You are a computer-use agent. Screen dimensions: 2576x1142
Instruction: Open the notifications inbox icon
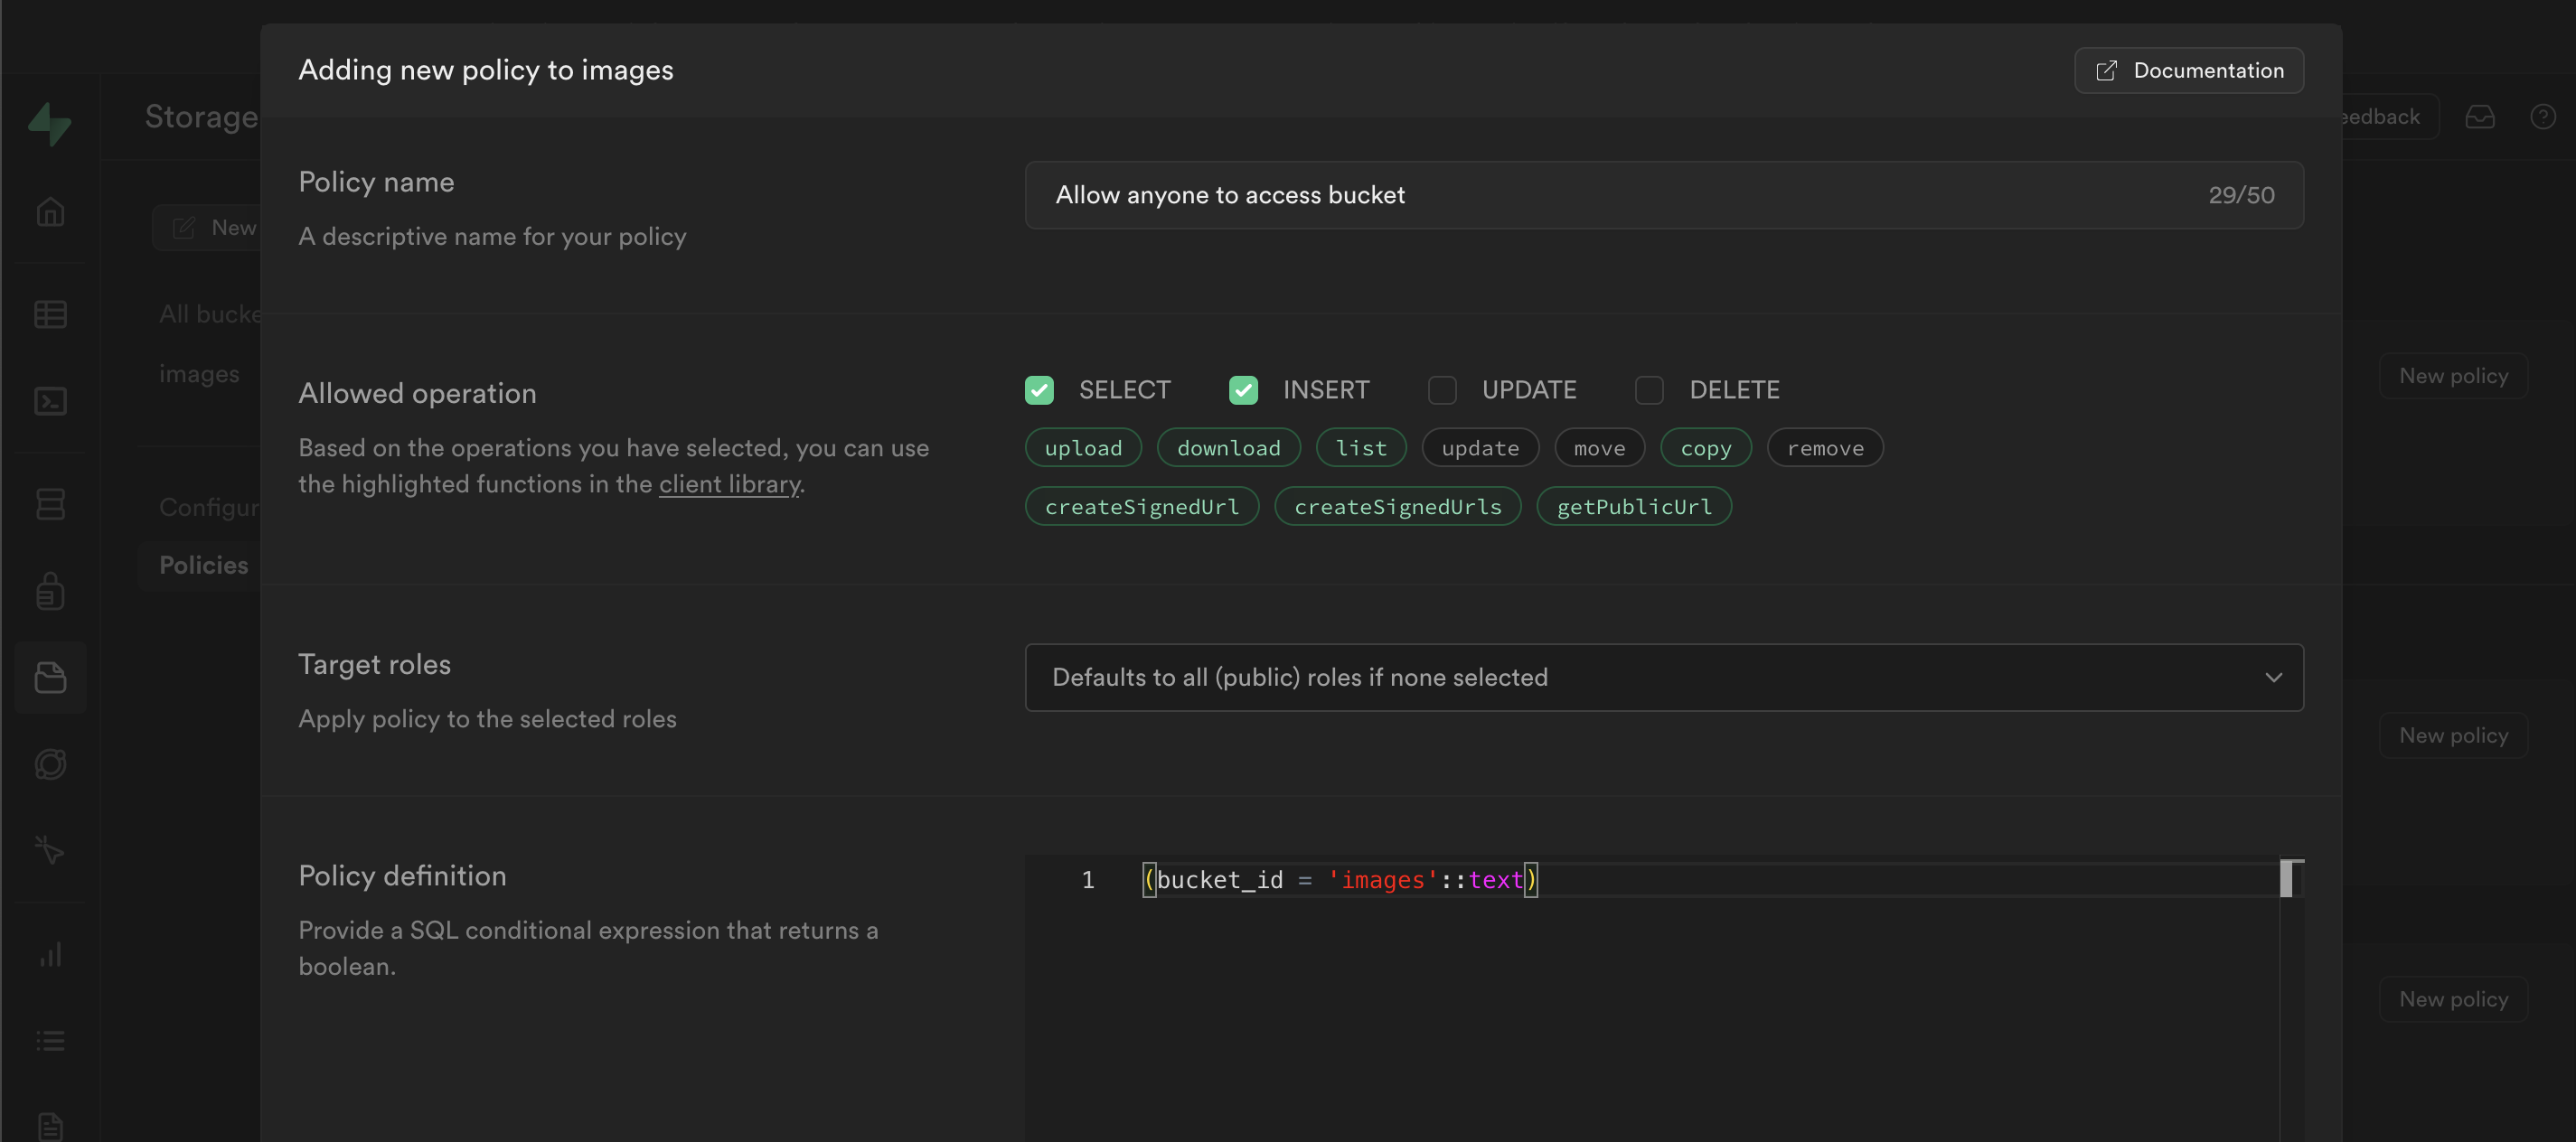click(2479, 117)
